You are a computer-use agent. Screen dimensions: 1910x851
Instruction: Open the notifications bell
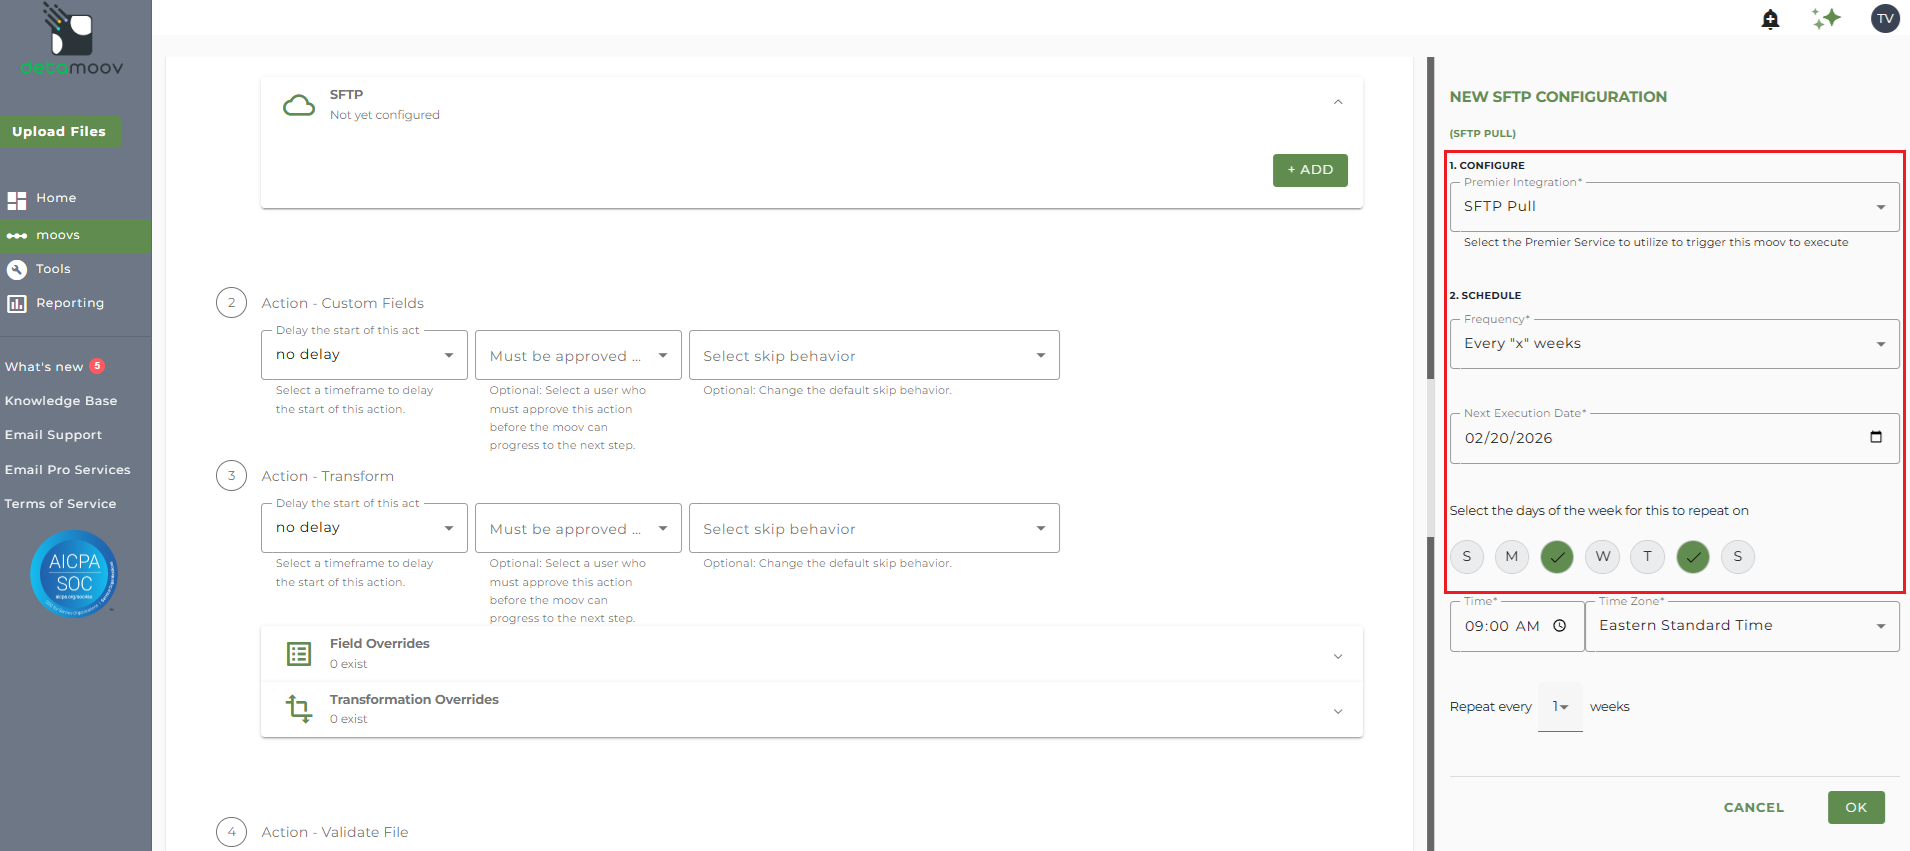coord(1770,19)
